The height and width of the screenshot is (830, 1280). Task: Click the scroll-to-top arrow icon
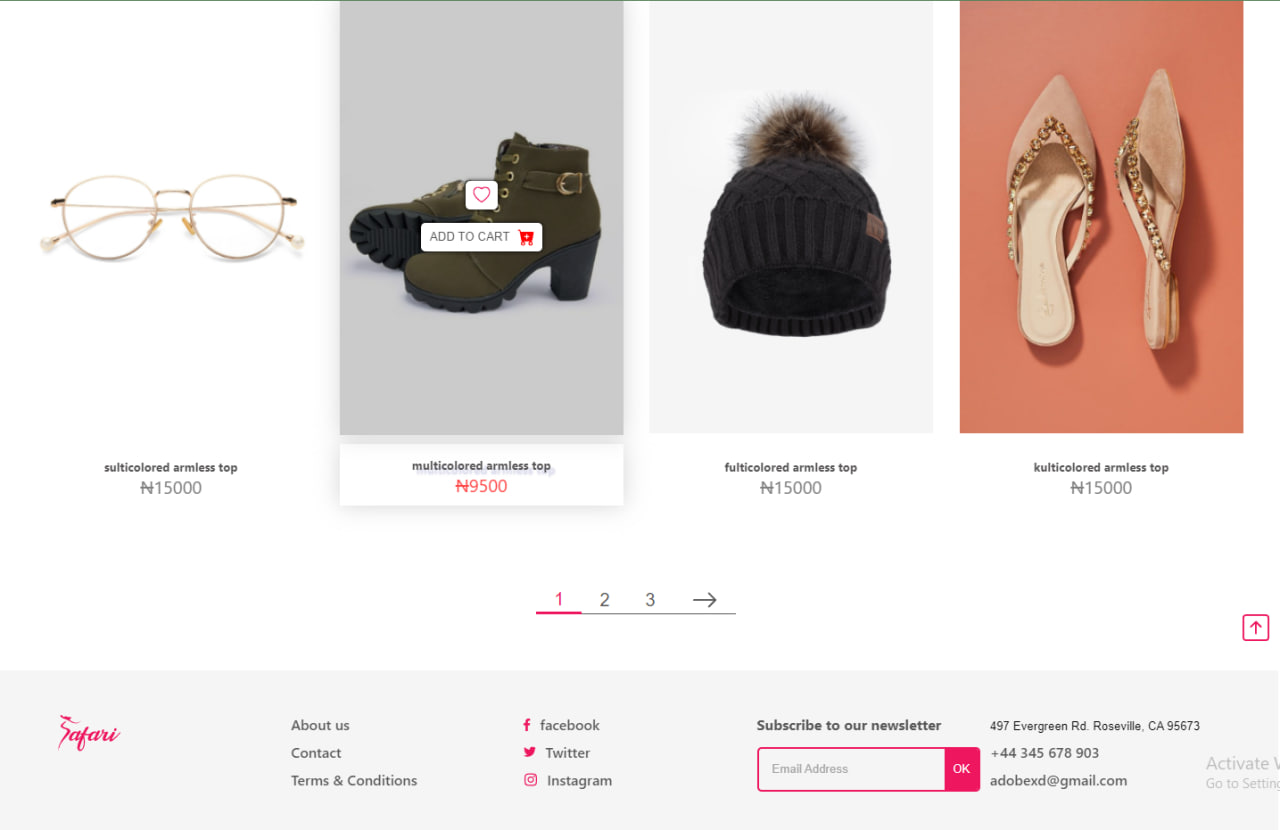(x=1256, y=628)
